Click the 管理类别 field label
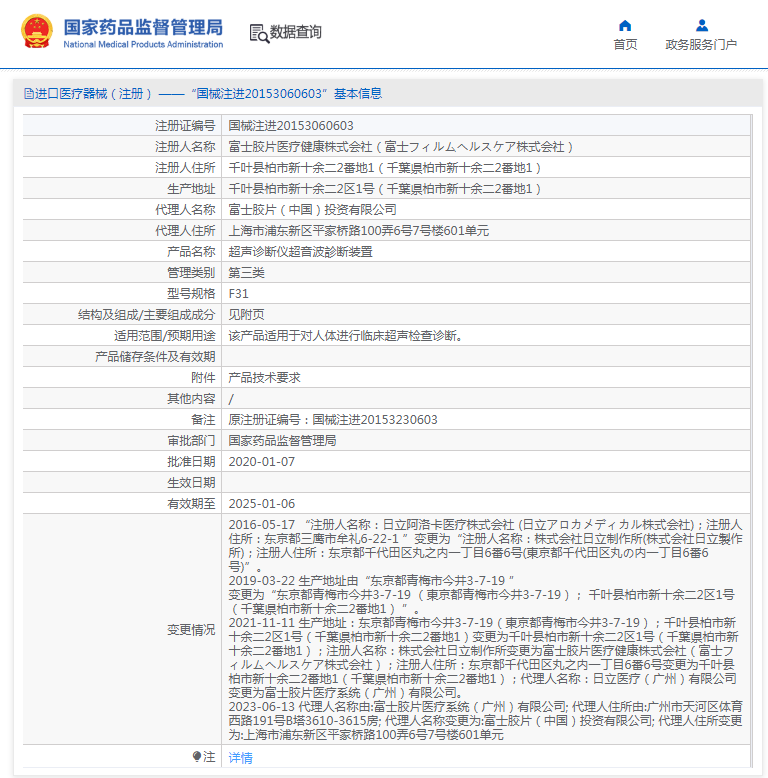 (x=191, y=272)
